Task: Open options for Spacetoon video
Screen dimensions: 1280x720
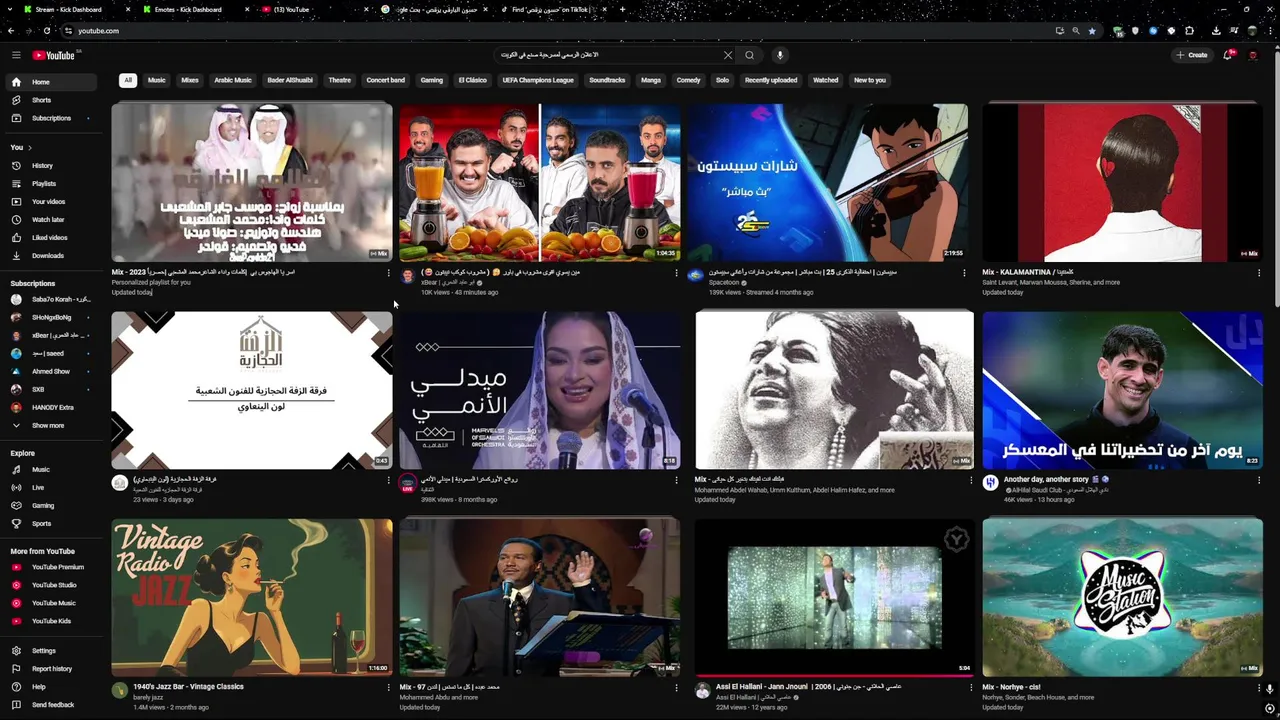Action: click(964, 273)
